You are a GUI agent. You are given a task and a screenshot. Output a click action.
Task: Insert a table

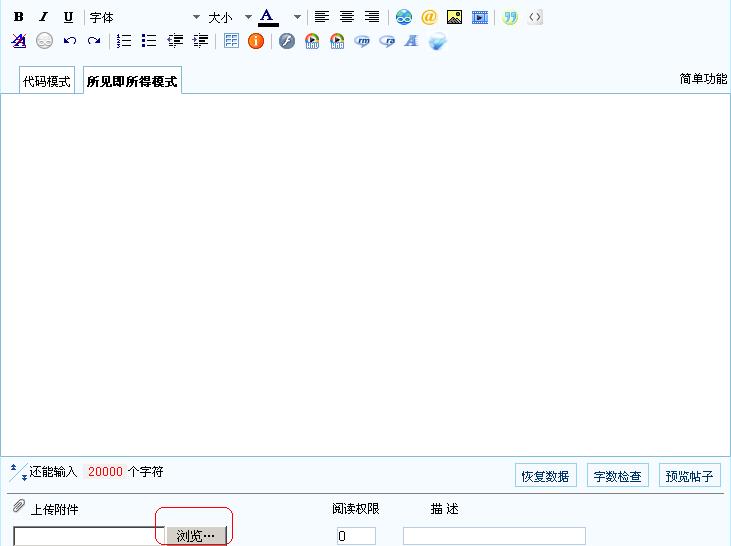tap(231, 41)
